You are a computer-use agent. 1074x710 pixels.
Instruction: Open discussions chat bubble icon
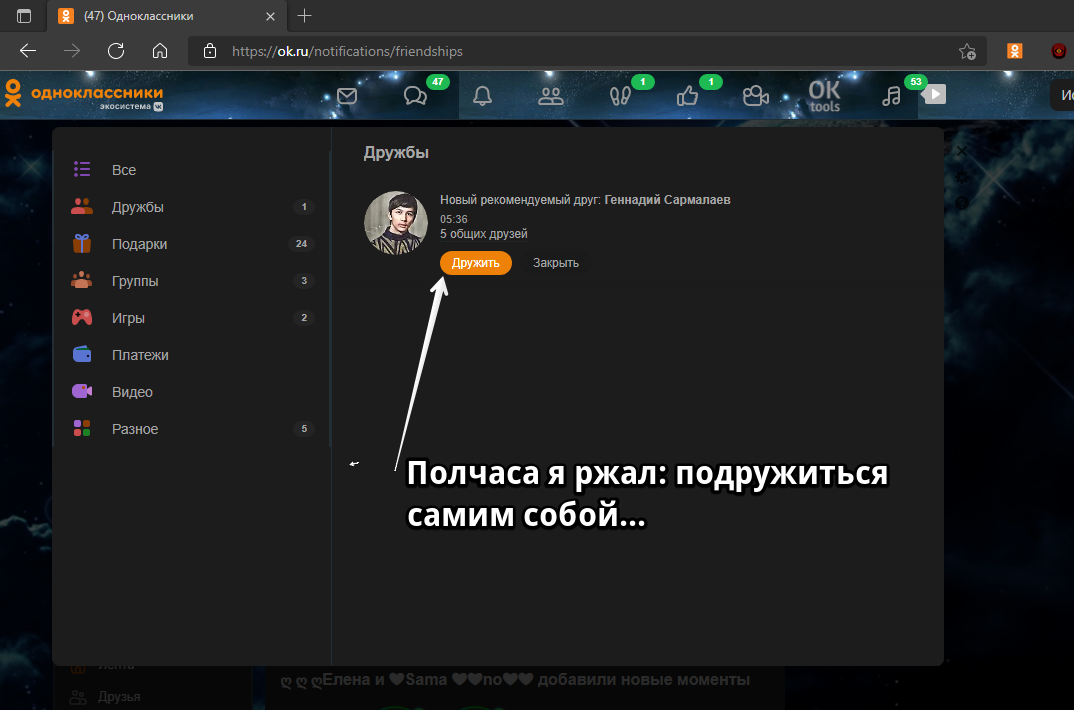click(415, 96)
